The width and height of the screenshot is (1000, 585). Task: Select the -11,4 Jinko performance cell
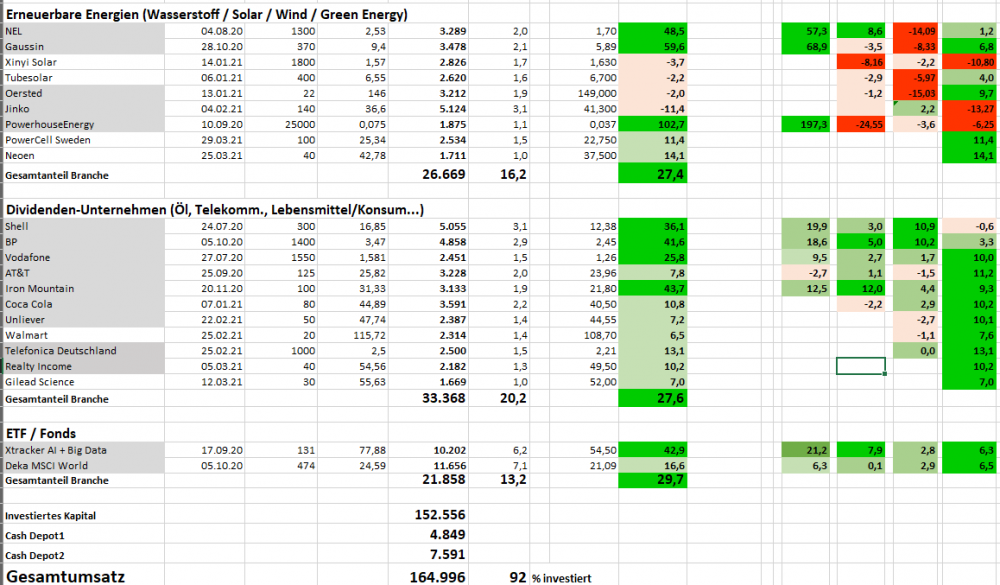[x=652, y=109]
